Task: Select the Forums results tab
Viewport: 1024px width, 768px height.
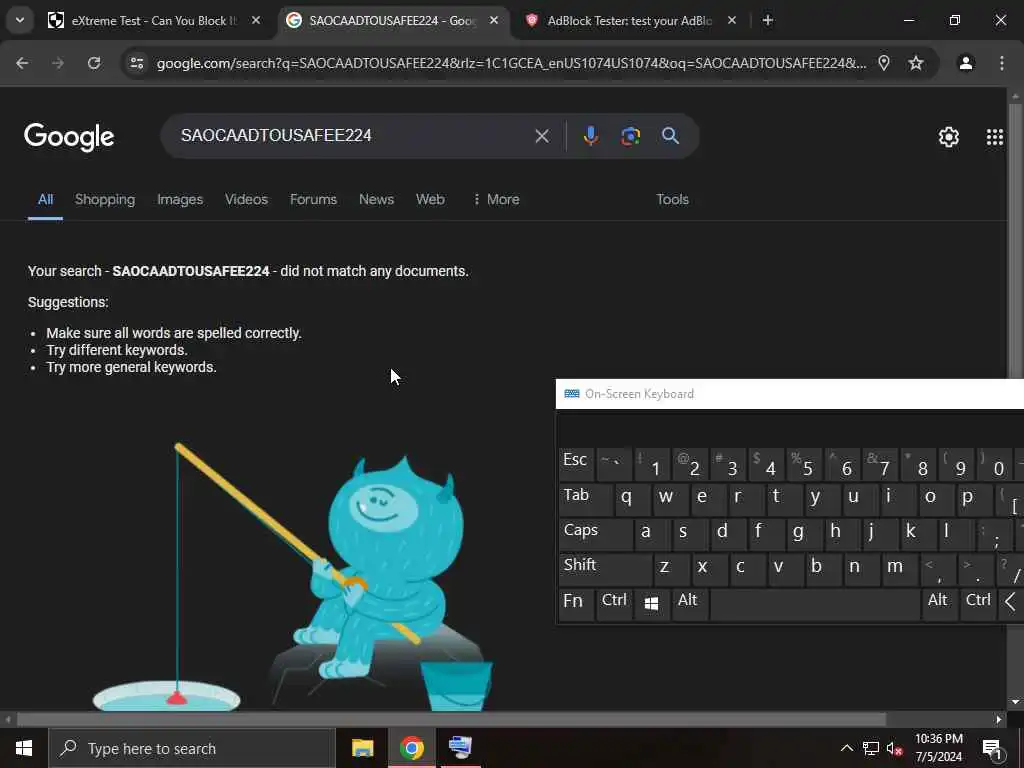Action: point(313,199)
